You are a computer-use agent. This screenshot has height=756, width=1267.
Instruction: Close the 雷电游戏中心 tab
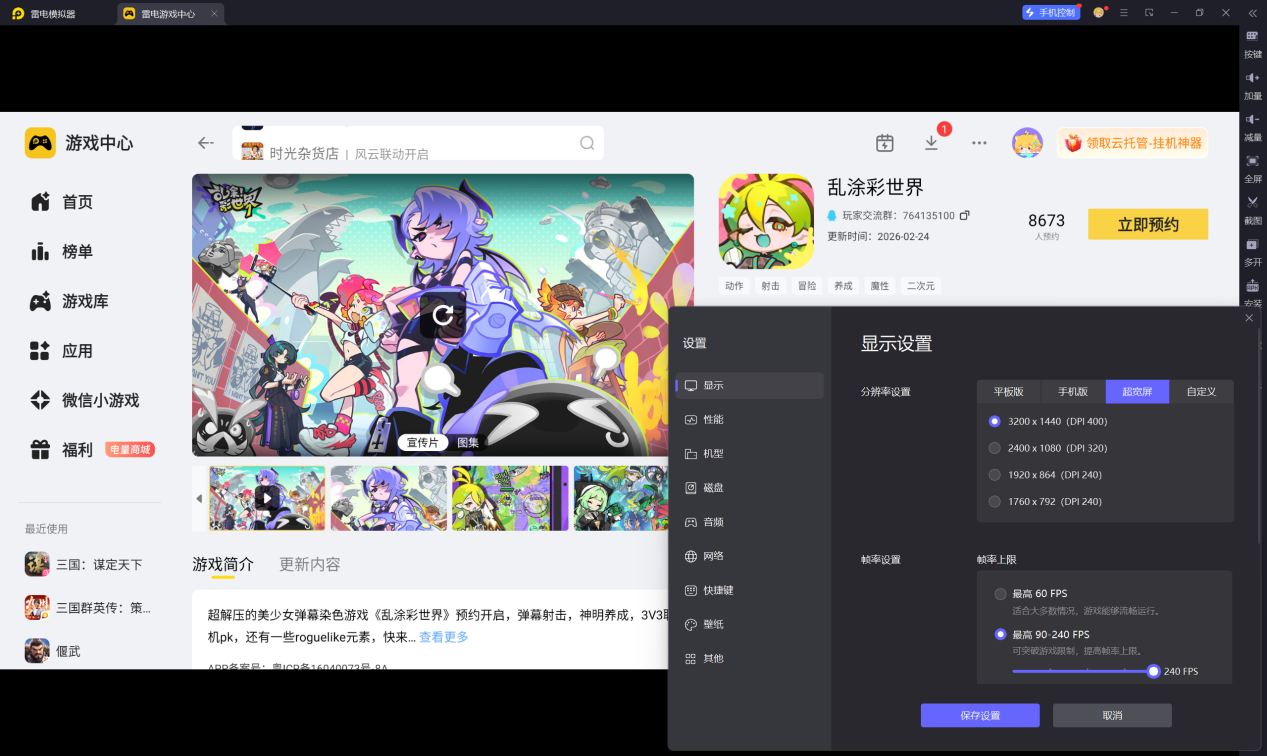click(214, 14)
